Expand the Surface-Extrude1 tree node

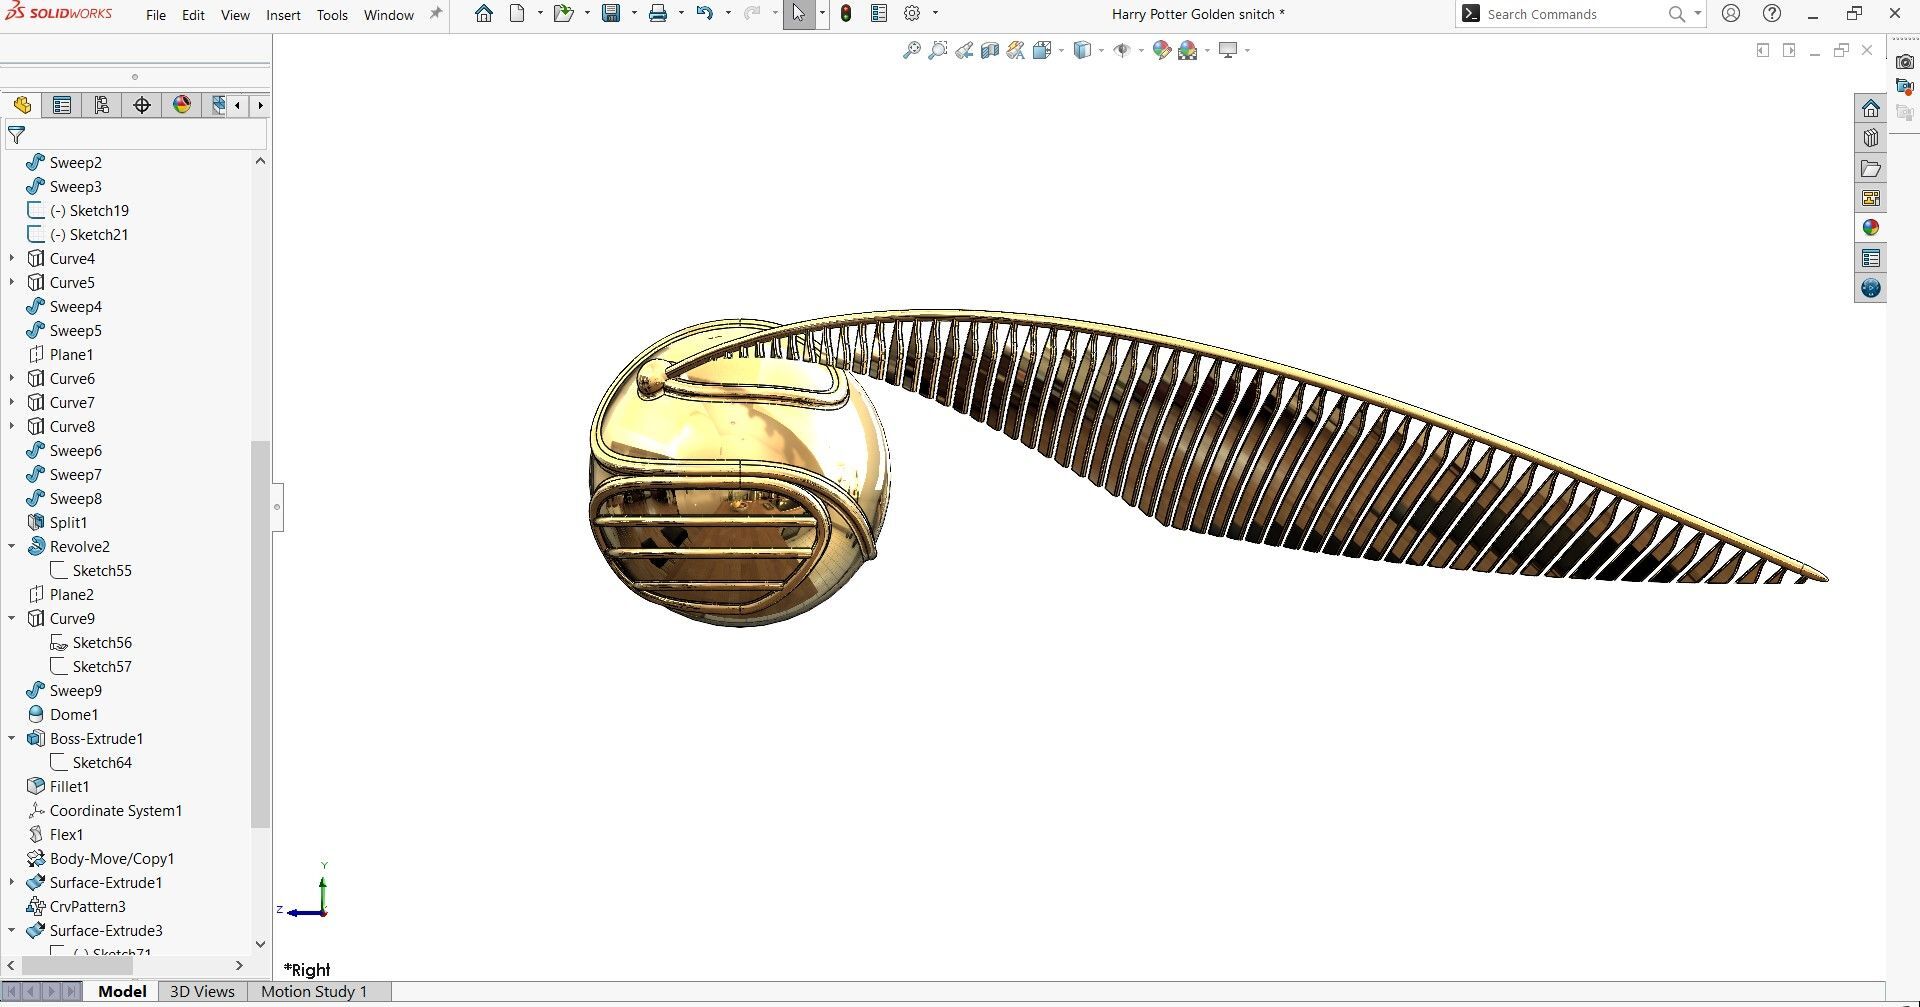pyautogui.click(x=12, y=882)
